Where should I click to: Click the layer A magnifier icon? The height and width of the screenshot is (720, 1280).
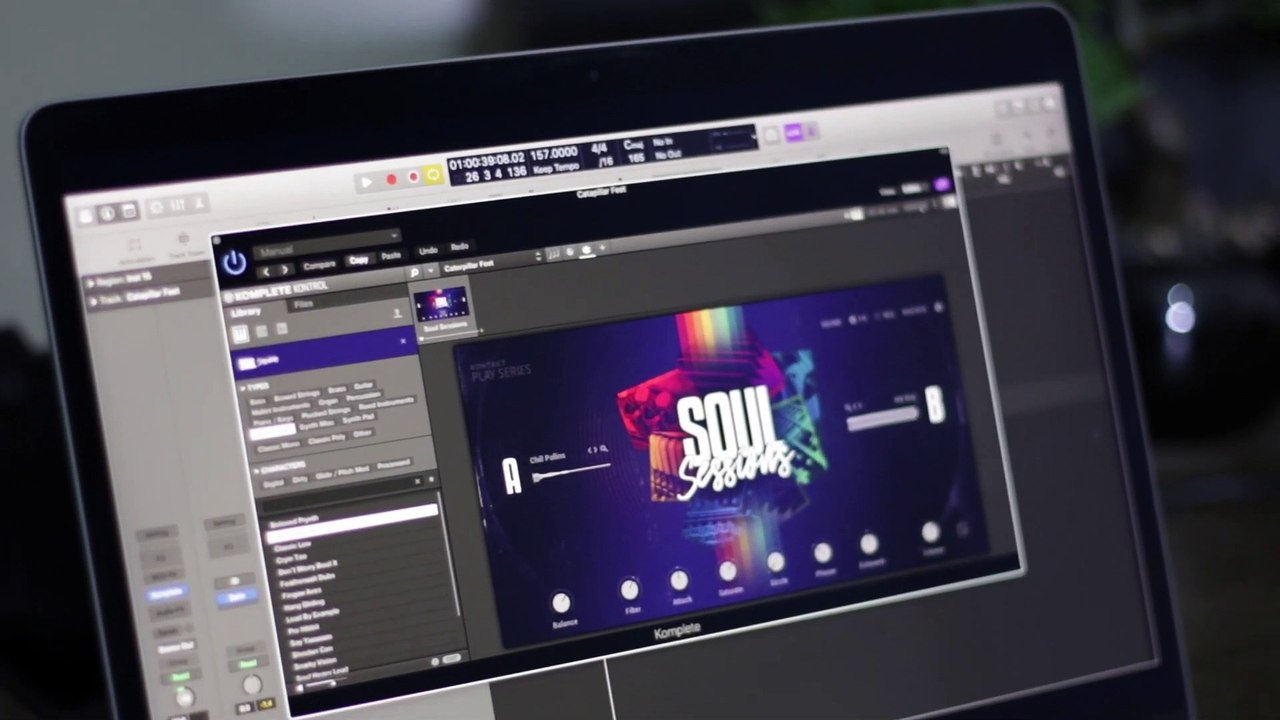click(x=604, y=449)
